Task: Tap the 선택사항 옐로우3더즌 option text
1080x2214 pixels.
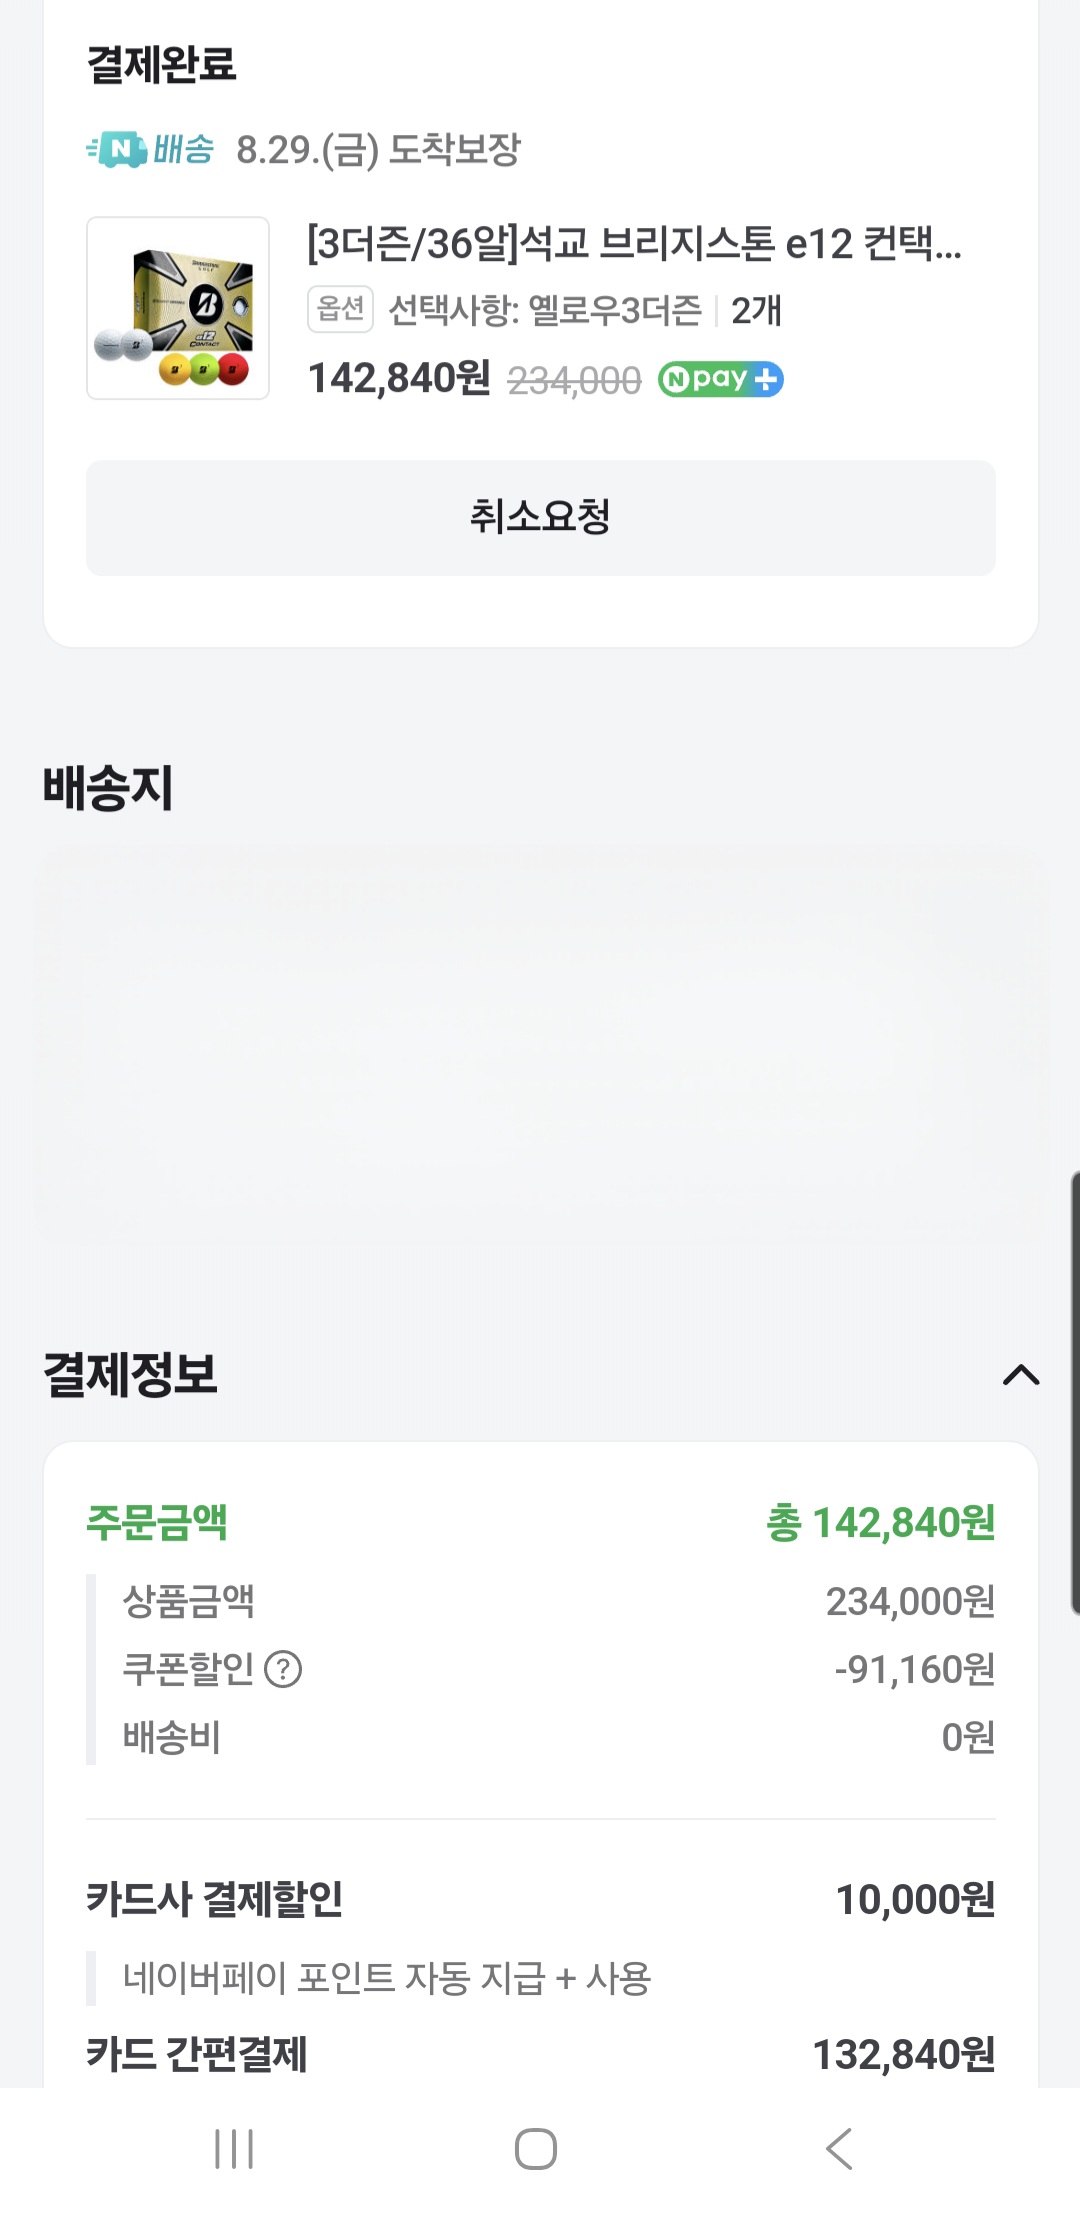Action: click(545, 310)
